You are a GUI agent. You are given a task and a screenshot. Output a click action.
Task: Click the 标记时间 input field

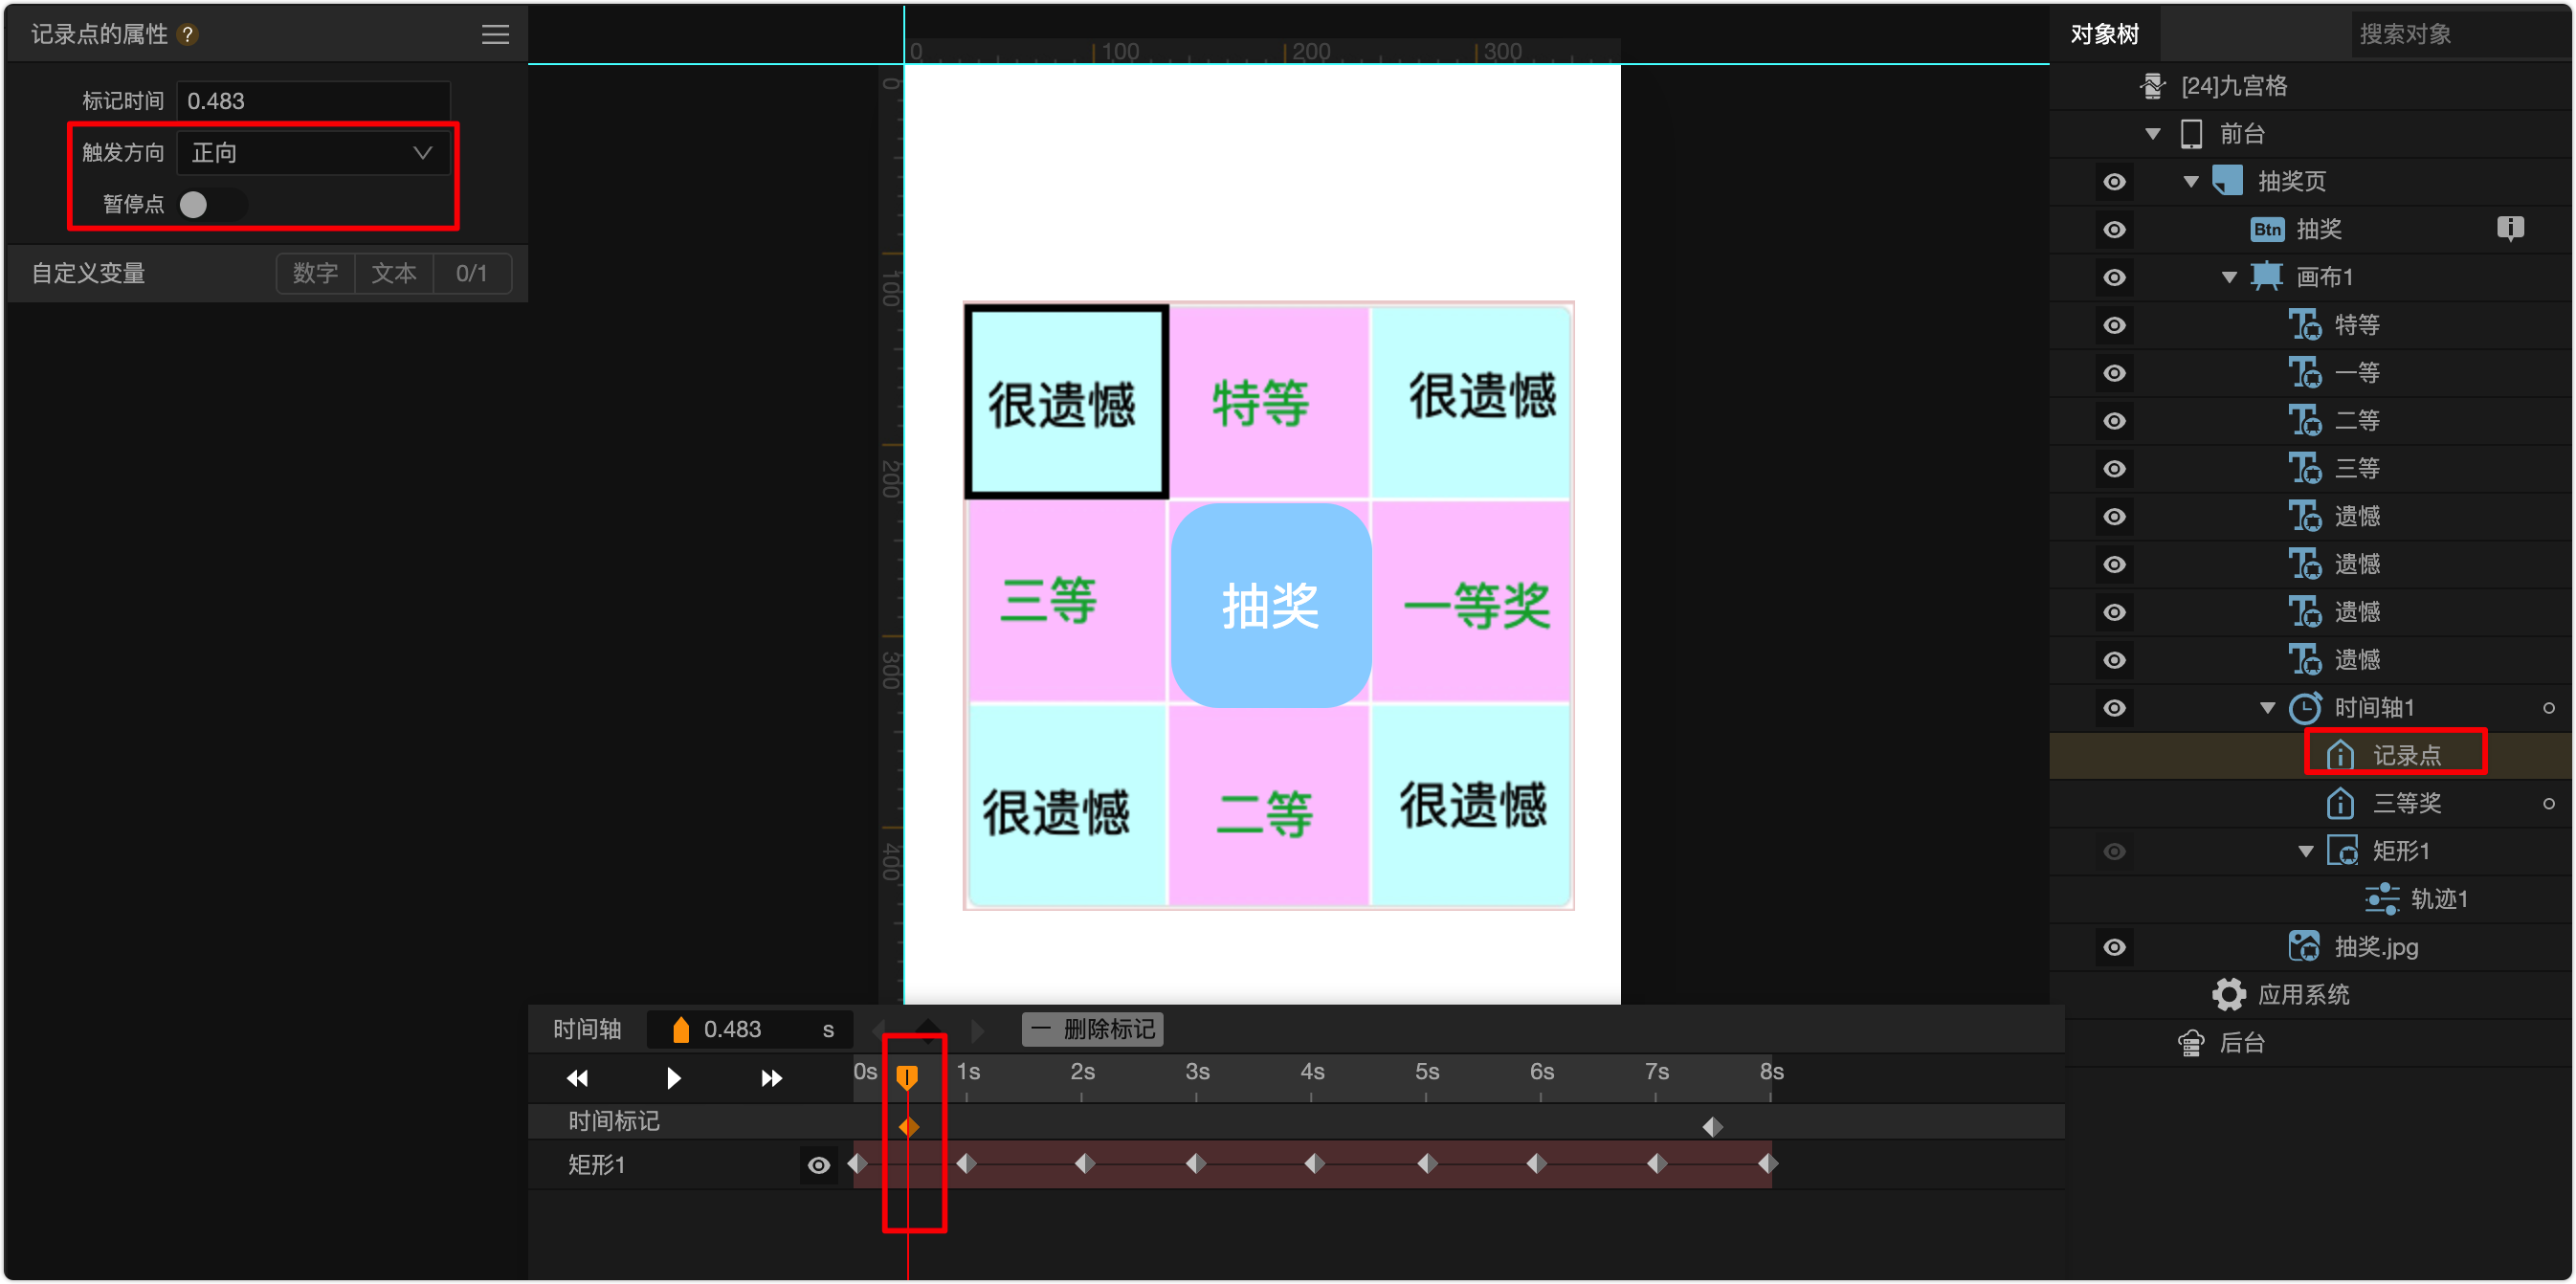click(x=313, y=101)
